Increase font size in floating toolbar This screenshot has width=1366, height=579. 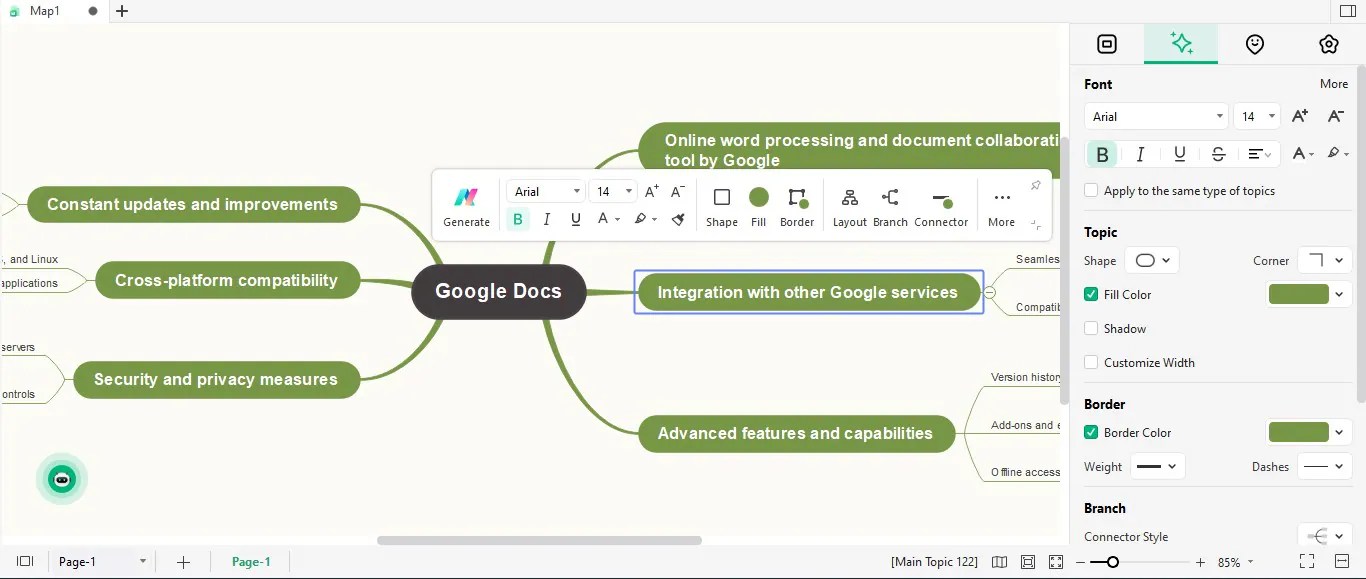[x=651, y=191]
